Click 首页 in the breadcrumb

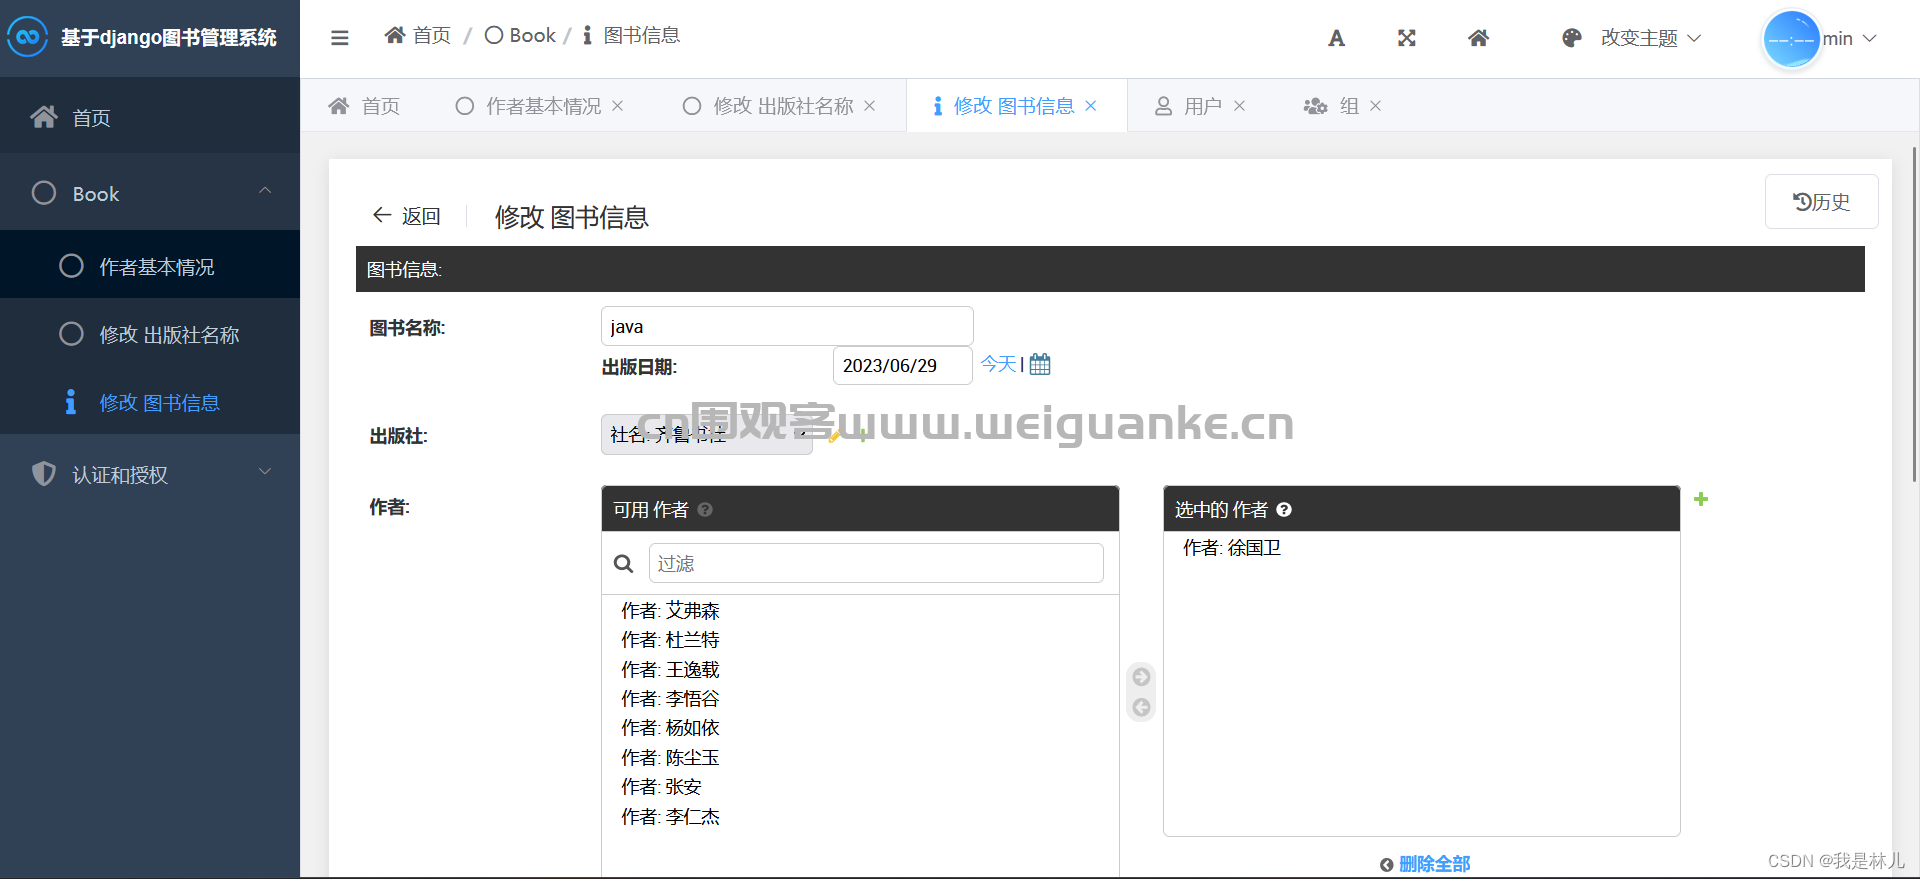(x=418, y=36)
